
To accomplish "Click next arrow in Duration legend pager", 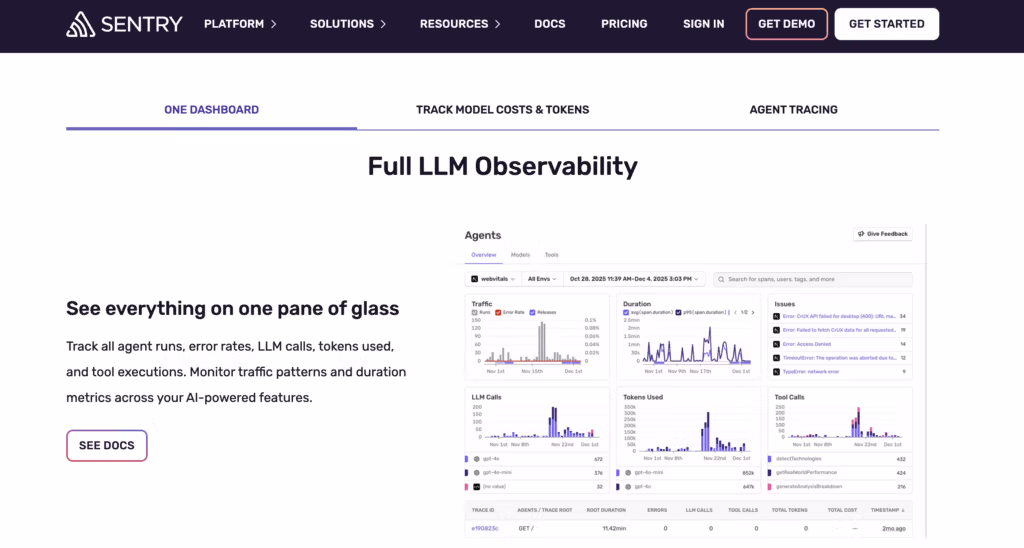I will [753, 312].
